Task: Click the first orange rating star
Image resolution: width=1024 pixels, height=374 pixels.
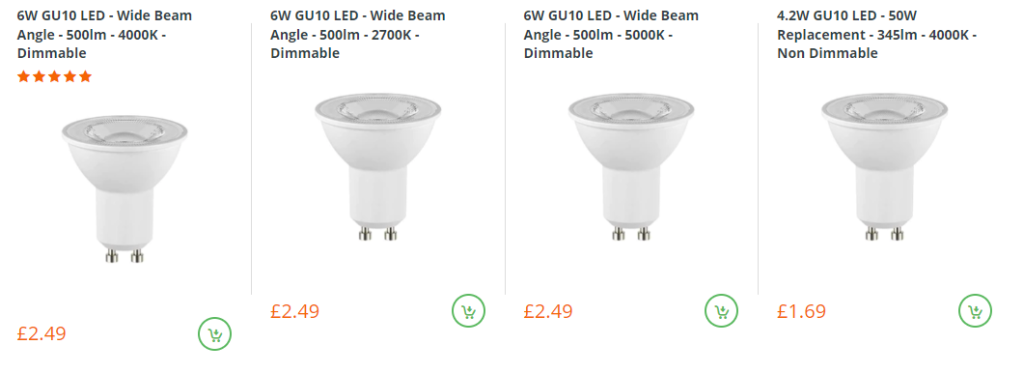Action: tap(24, 77)
